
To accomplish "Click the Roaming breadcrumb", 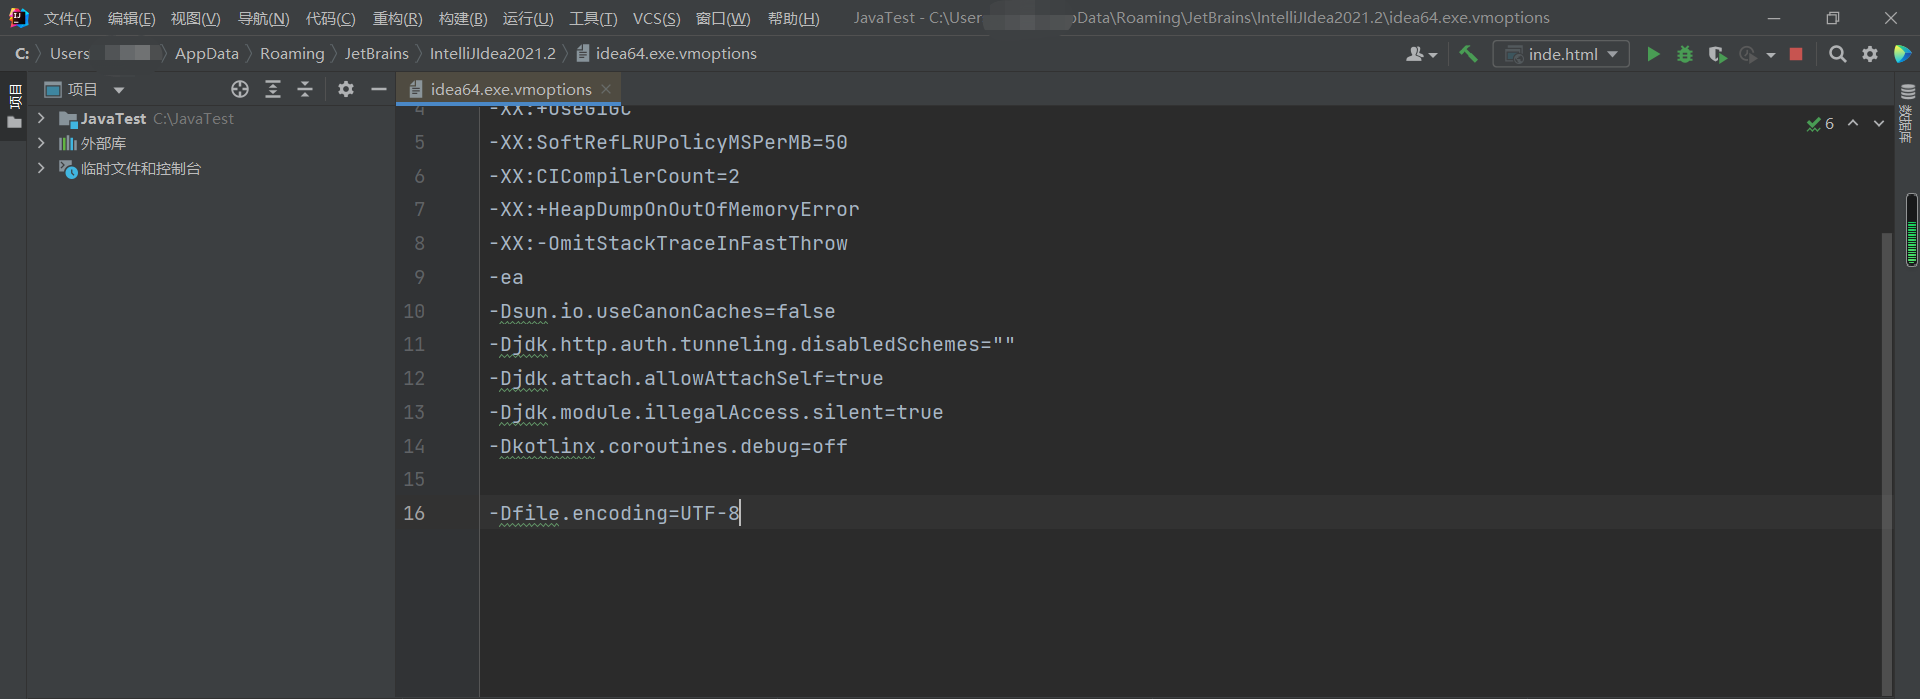I will [x=292, y=54].
